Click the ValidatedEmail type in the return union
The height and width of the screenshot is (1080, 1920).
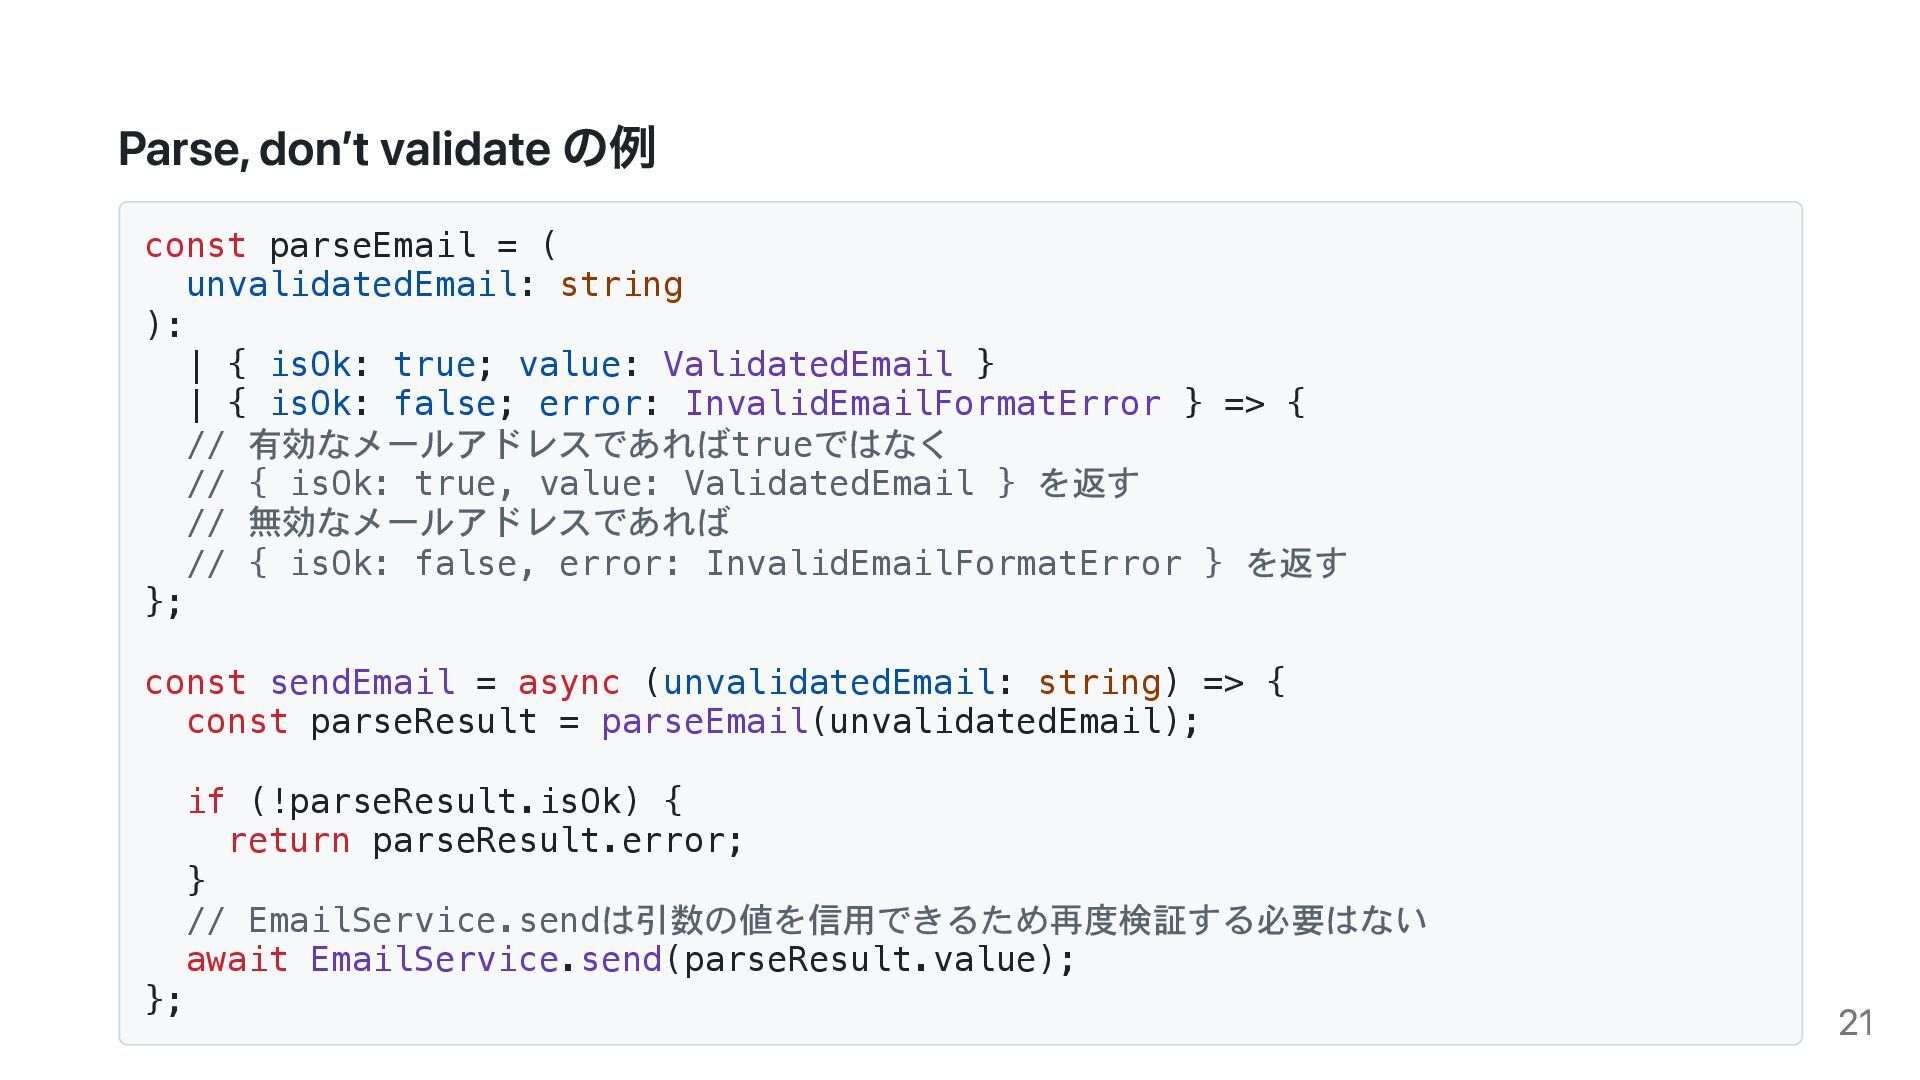click(x=807, y=364)
